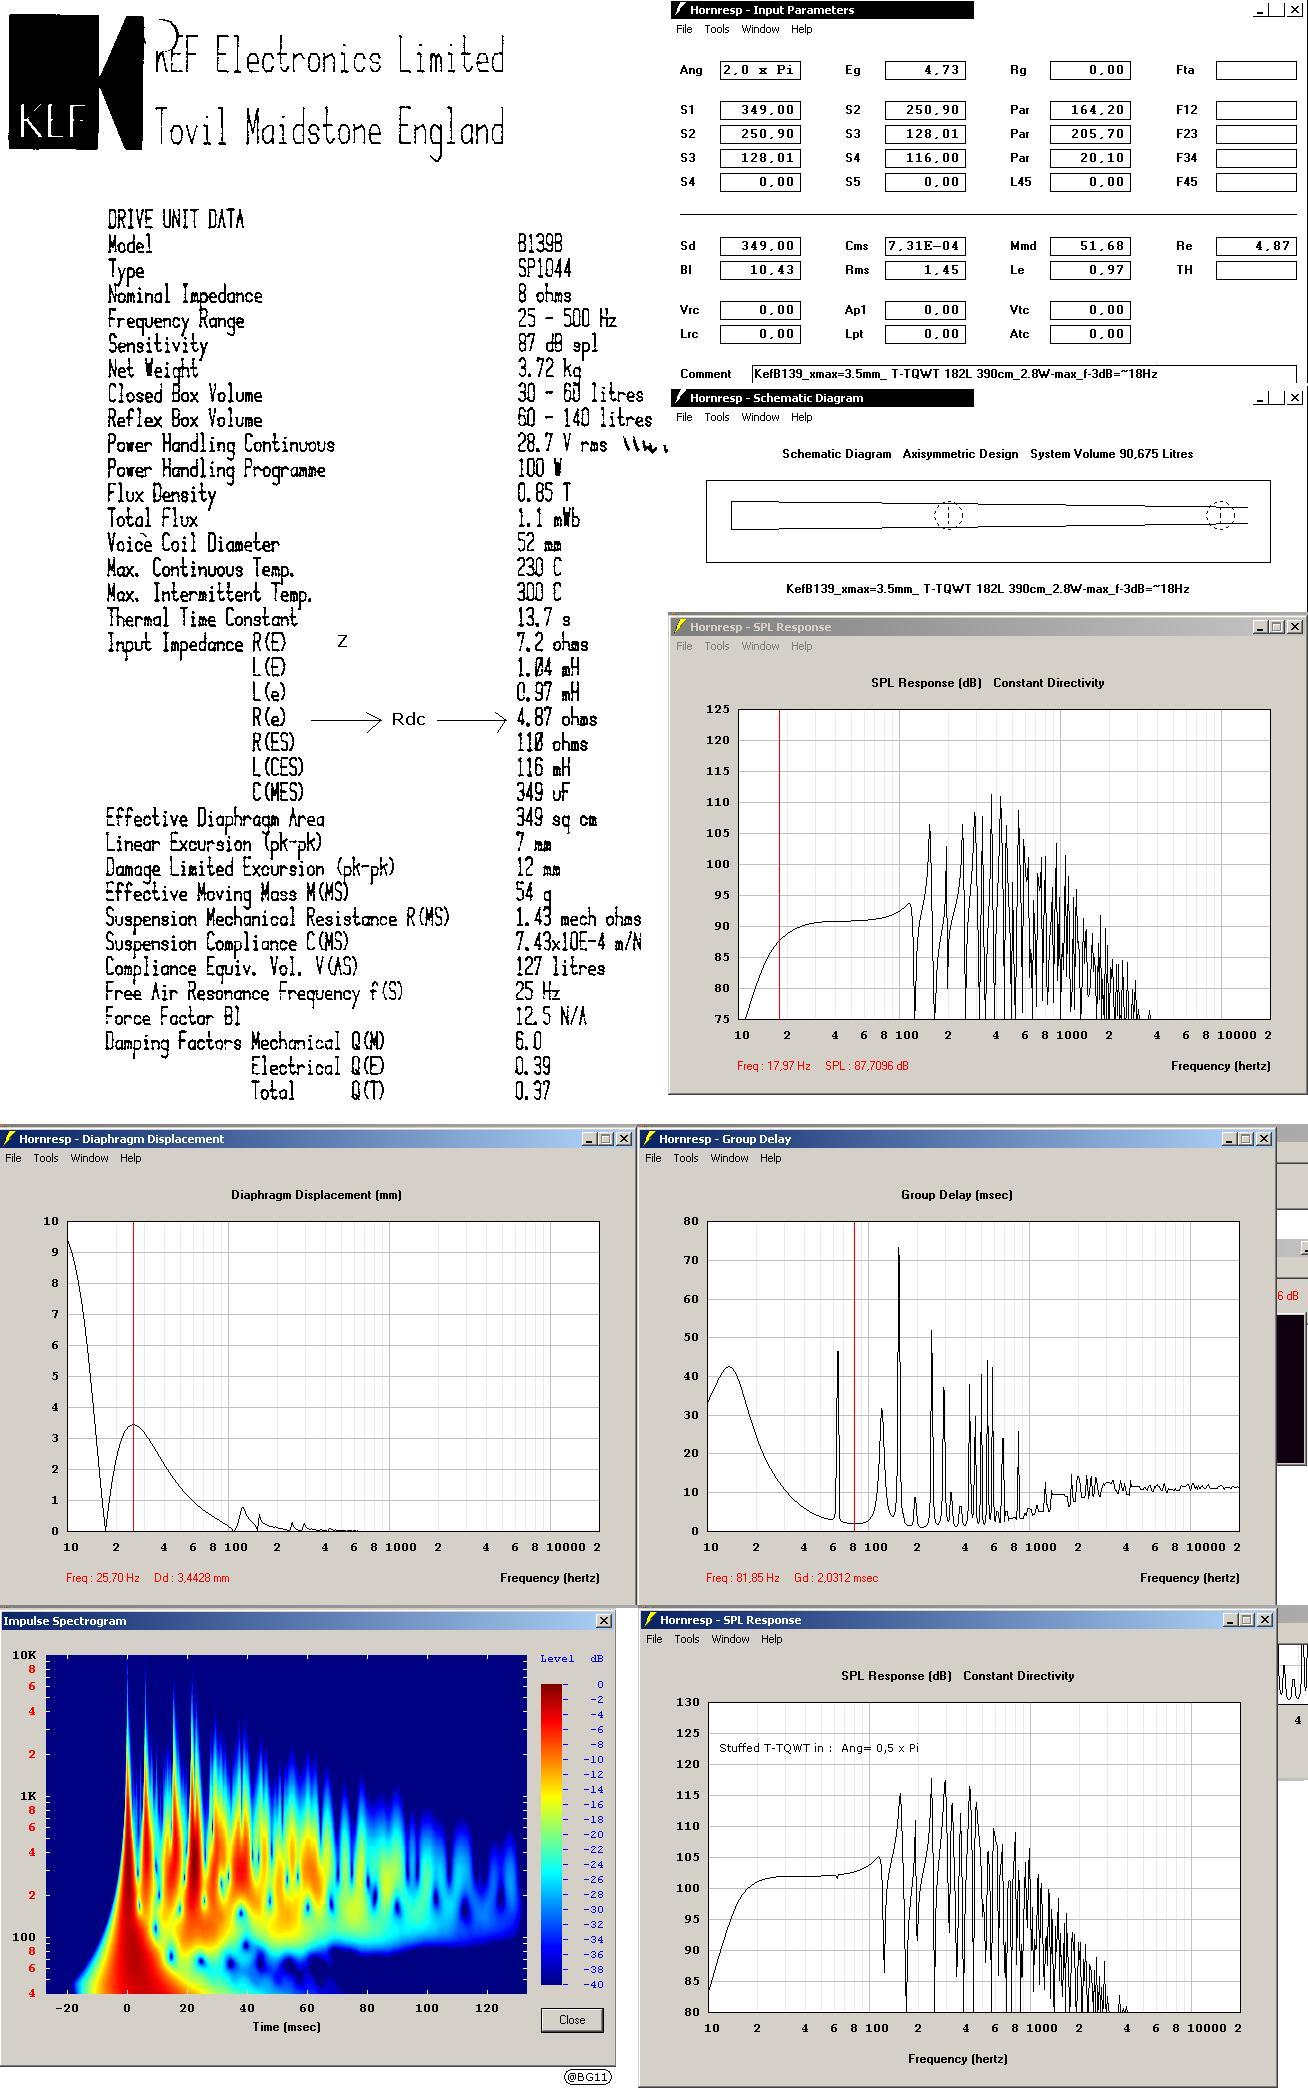Click the L45 input field
Image resolution: width=1308 pixels, height=2088 pixels.
pos(1090,182)
